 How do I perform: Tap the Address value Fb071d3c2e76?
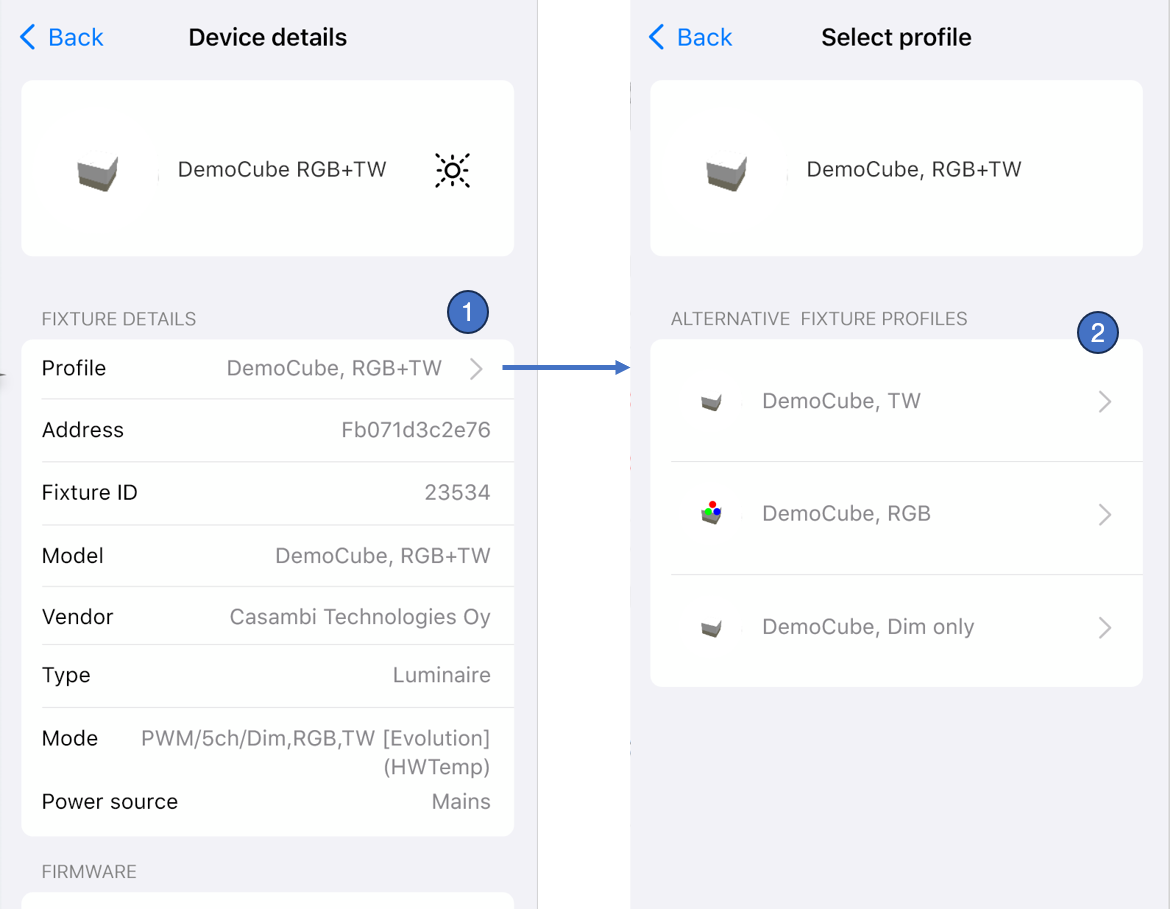415,430
